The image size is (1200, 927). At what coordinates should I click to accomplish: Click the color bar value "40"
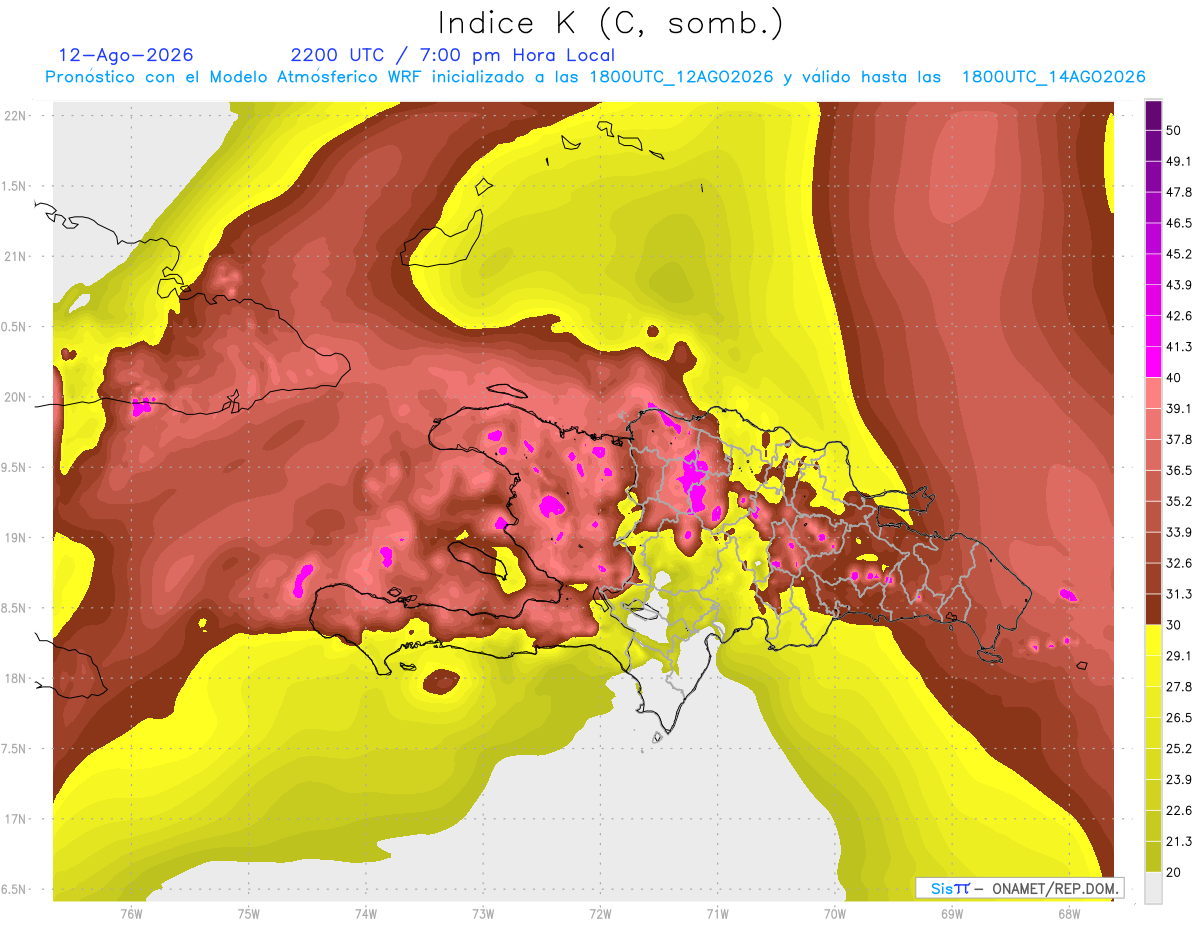1174,378
